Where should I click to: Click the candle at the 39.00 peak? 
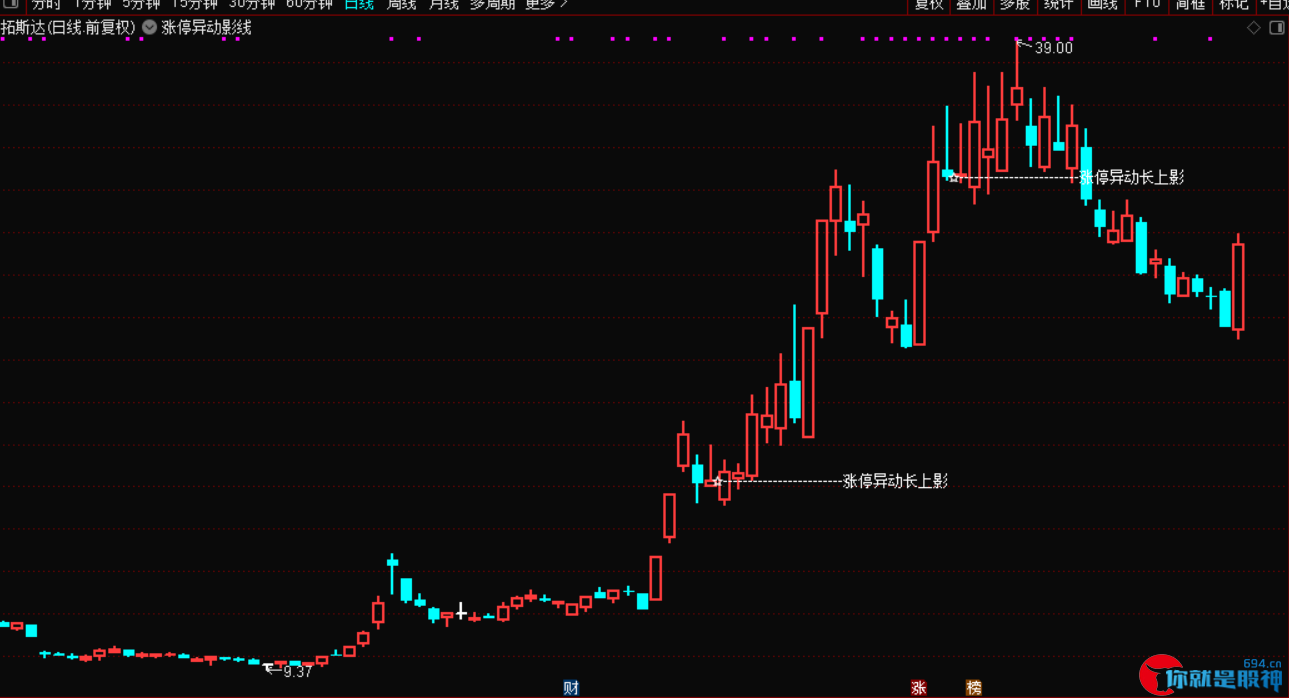pyautogui.click(x=1017, y=95)
